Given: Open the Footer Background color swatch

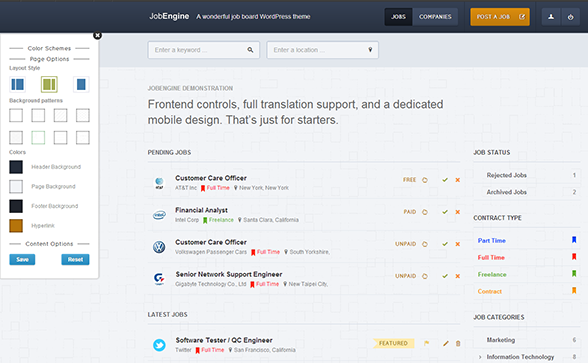Looking at the screenshot, I should tap(16, 206).
